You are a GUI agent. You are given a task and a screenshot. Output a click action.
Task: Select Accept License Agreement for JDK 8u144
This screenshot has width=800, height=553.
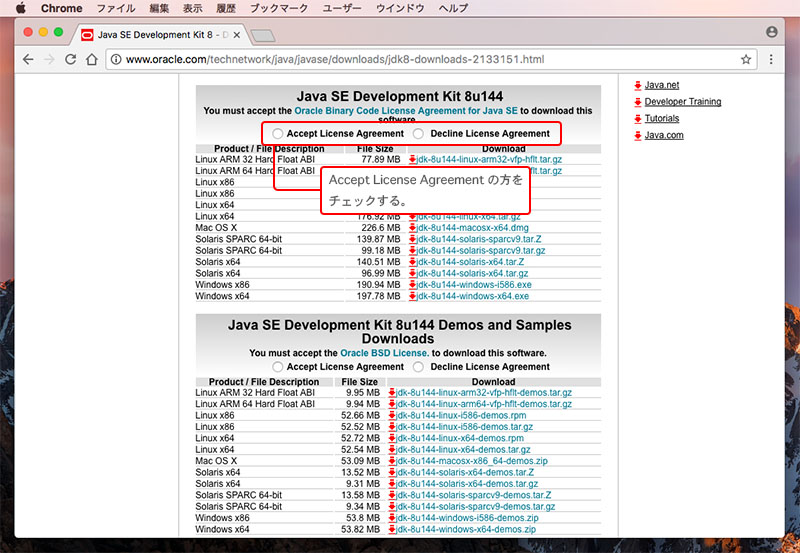tap(278, 134)
